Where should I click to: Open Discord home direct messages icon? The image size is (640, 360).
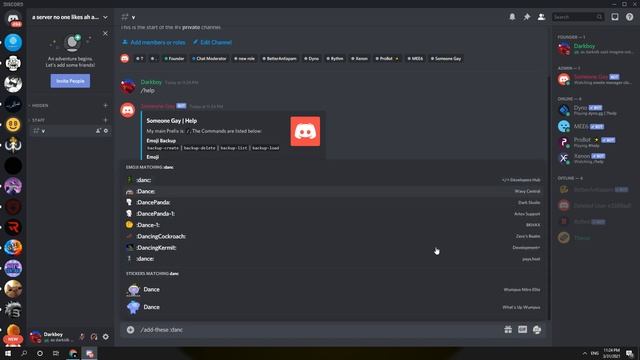point(13,19)
